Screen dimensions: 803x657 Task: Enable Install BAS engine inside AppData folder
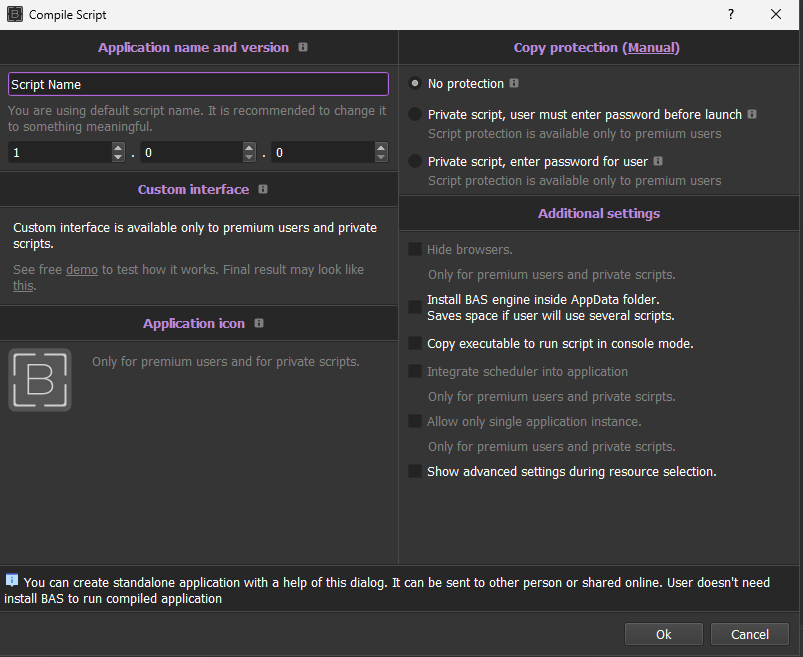[415, 306]
